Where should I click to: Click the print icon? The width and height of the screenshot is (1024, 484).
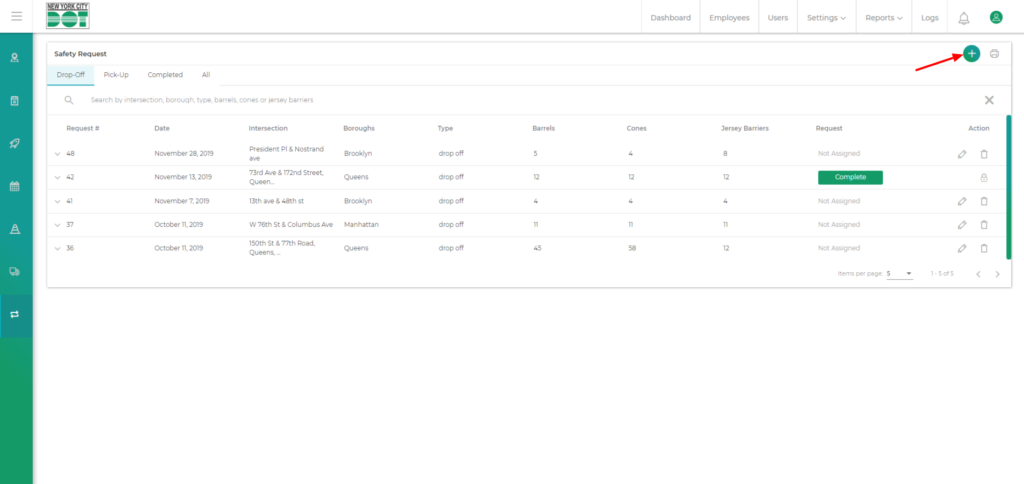pyautogui.click(x=994, y=53)
